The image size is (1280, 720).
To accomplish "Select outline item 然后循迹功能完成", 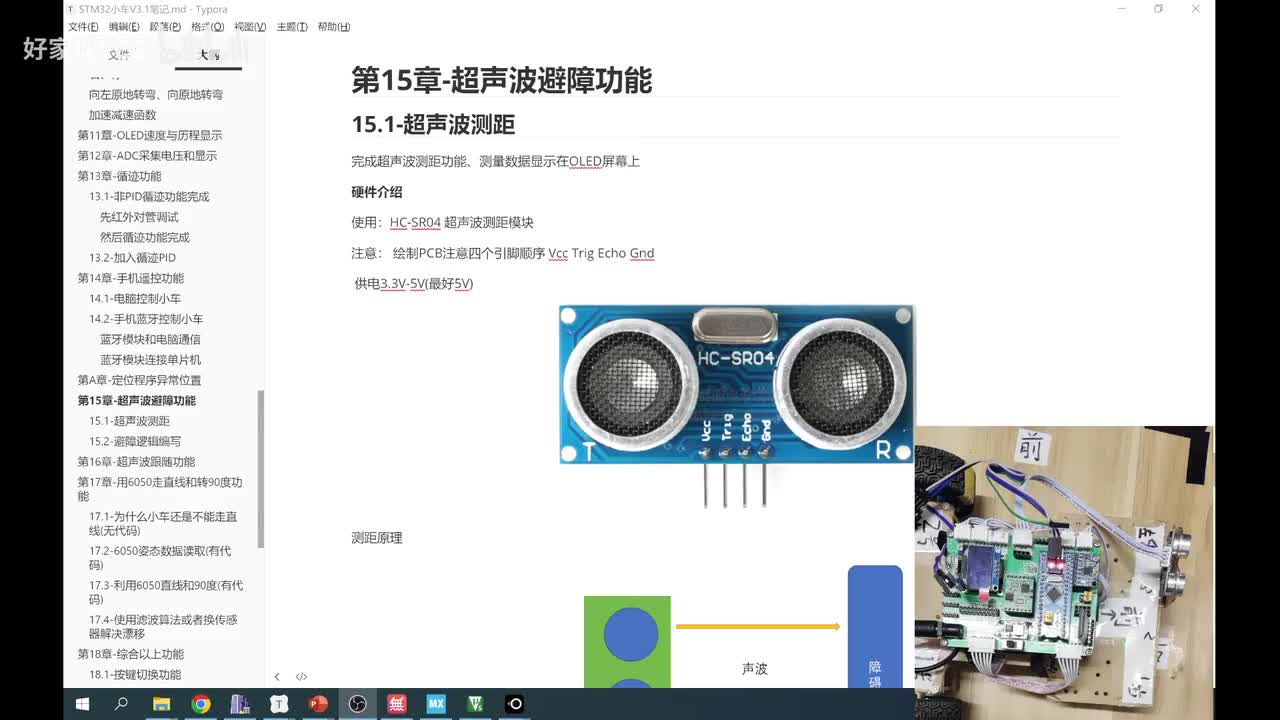I will (144, 237).
